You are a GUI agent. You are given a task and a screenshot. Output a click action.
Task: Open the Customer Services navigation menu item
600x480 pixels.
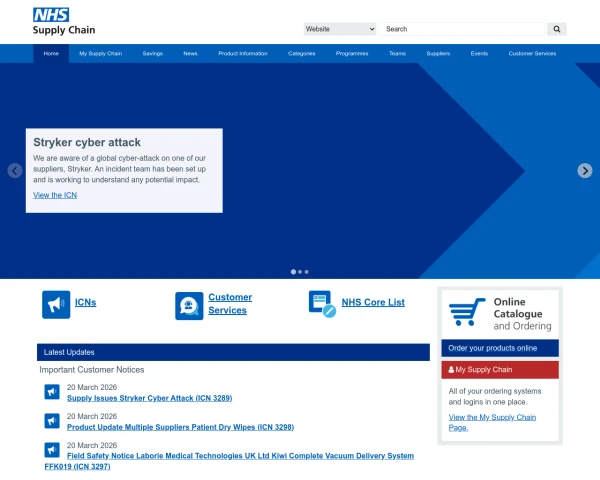tap(532, 54)
